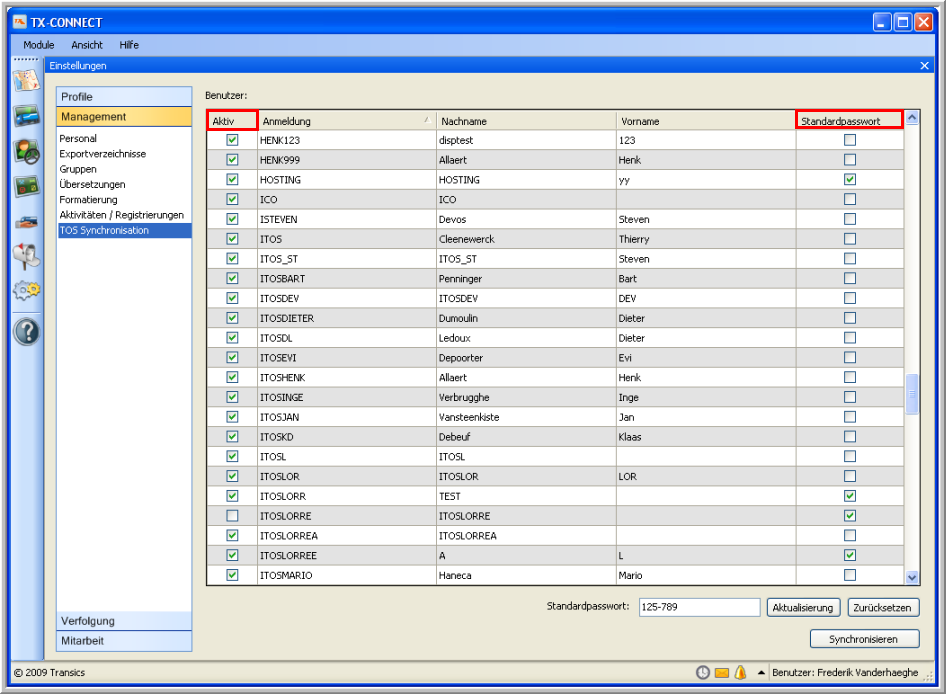Sort by Standardpasswort column header
The image size is (946, 694).
pyautogui.click(x=849, y=121)
